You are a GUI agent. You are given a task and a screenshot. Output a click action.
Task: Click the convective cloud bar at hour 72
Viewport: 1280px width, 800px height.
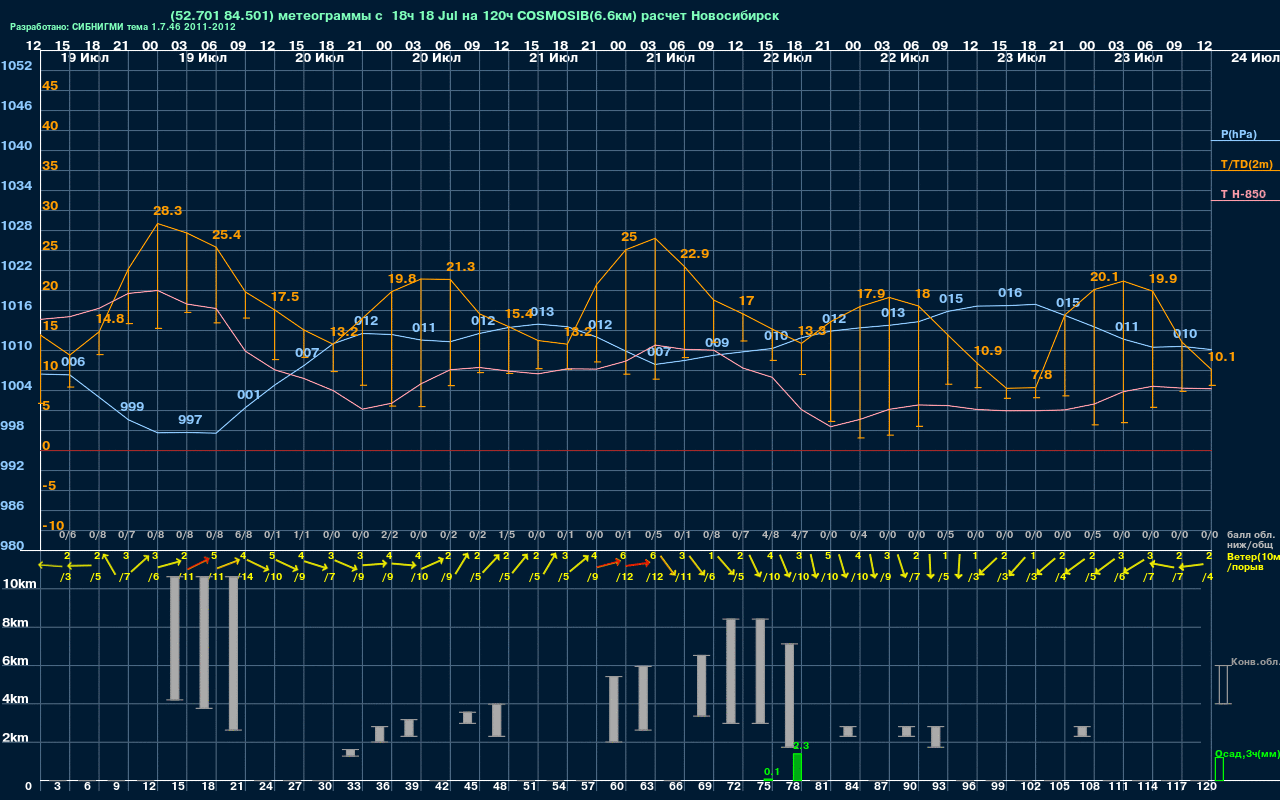point(731,671)
